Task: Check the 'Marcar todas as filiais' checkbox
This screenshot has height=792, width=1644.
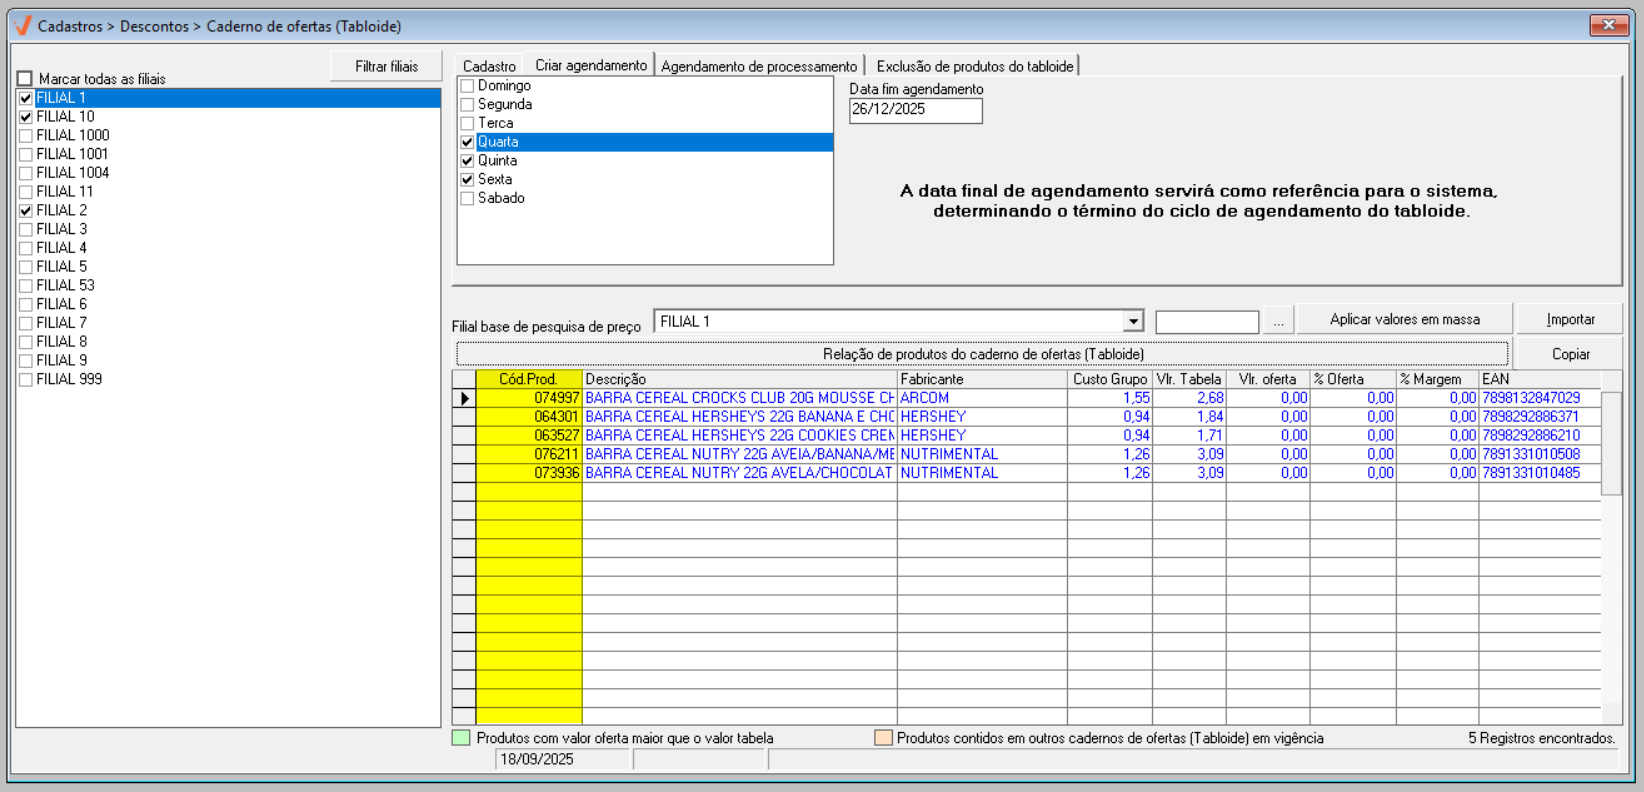Action: [x=25, y=78]
